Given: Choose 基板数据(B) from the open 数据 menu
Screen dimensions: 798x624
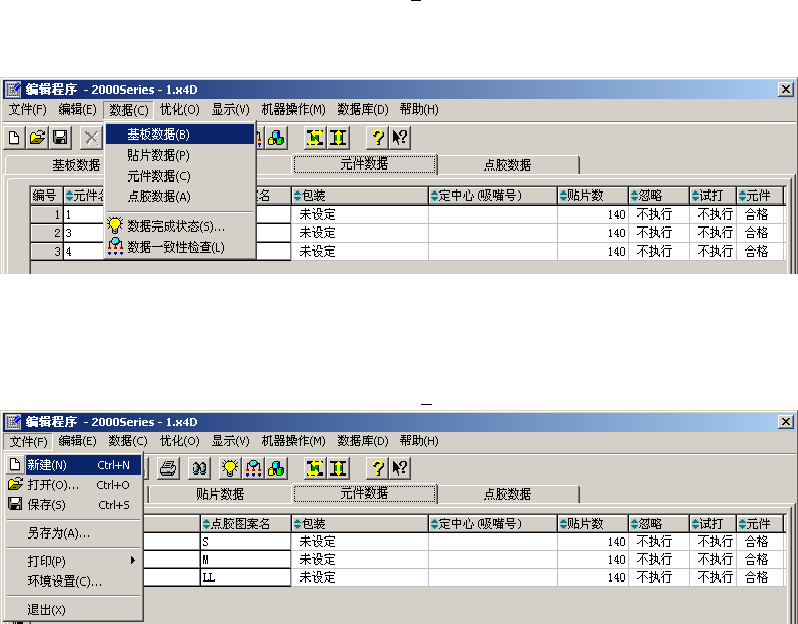Looking at the screenshot, I should pyautogui.click(x=180, y=134).
